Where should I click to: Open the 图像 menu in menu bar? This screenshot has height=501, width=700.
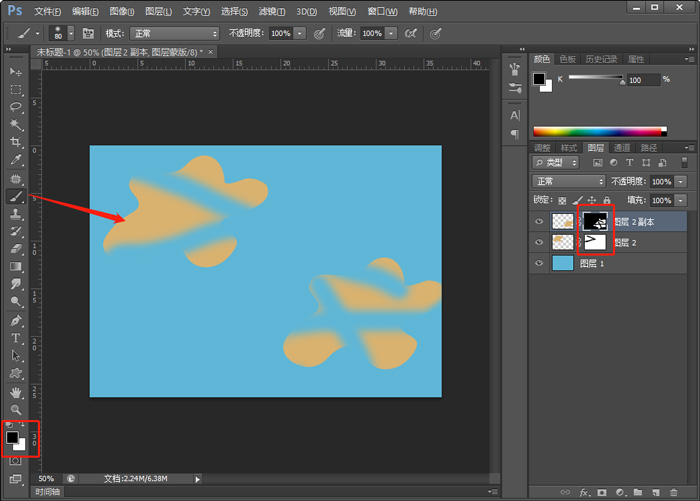click(x=122, y=11)
